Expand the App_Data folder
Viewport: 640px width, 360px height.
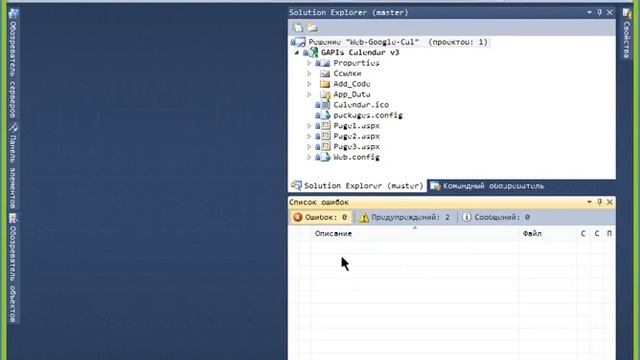click(309, 94)
